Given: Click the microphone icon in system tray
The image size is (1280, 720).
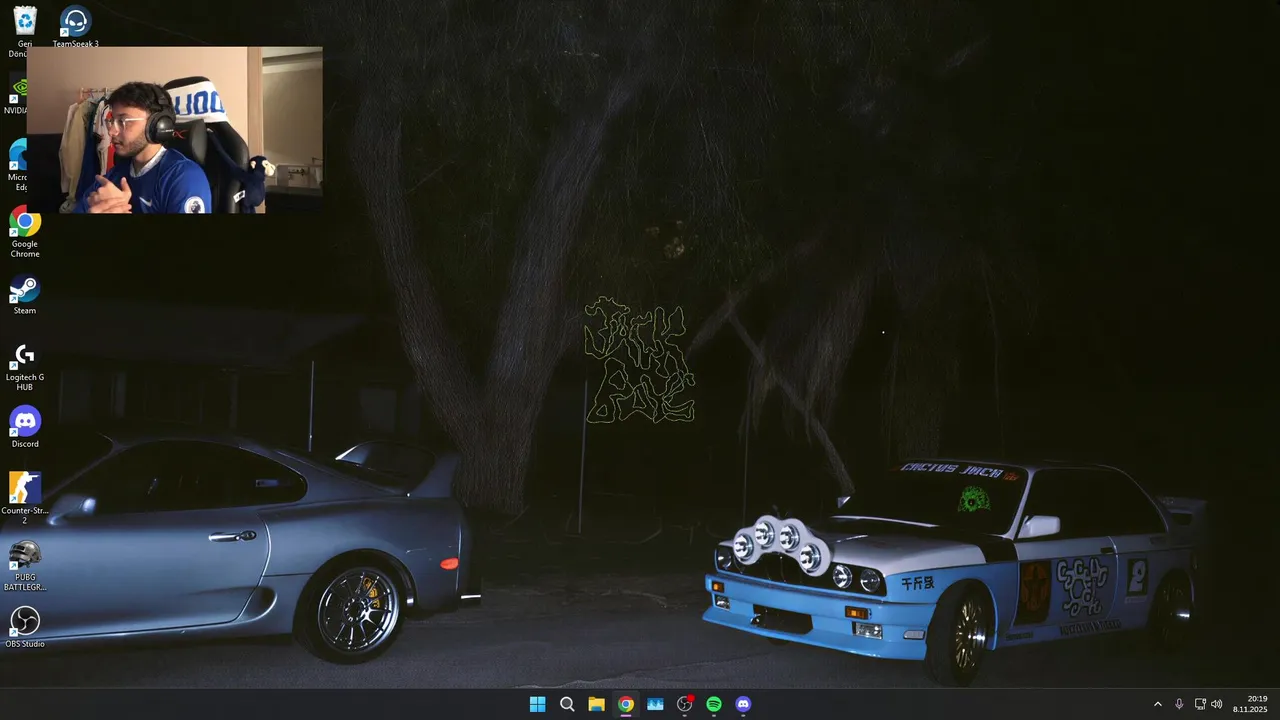Looking at the screenshot, I should point(1179,704).
